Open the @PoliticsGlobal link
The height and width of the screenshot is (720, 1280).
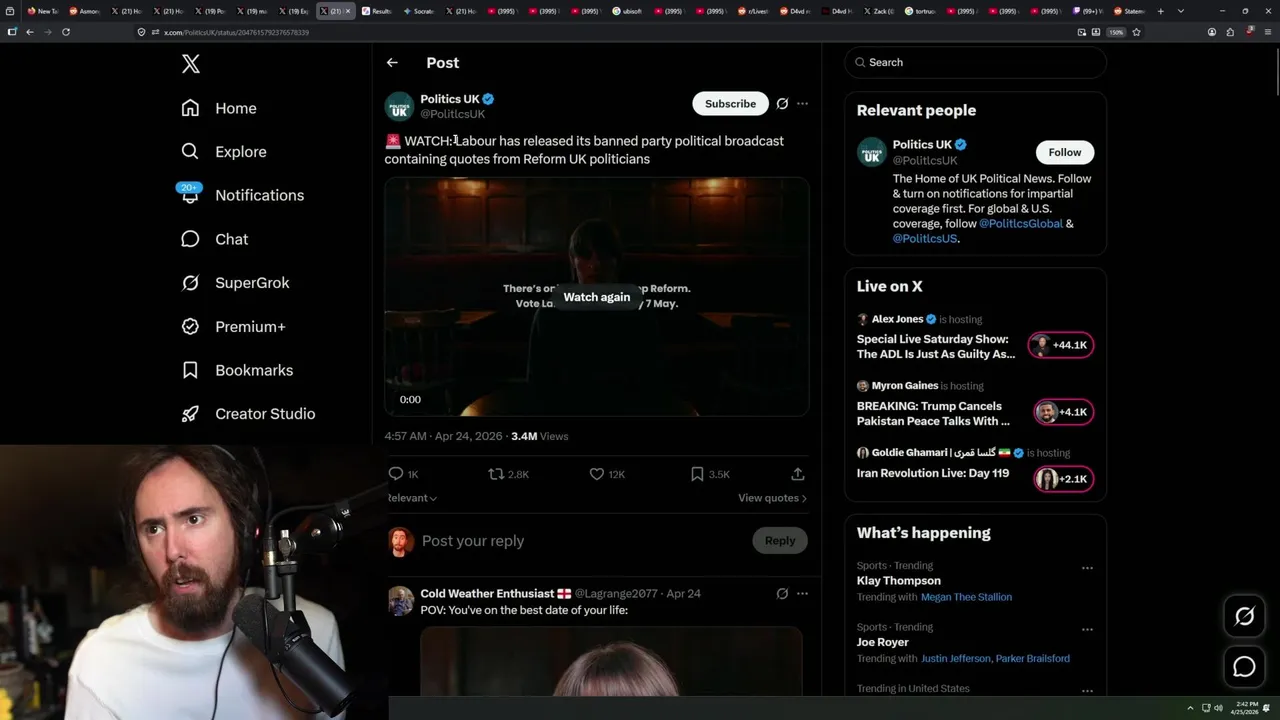pos(1020,224)
